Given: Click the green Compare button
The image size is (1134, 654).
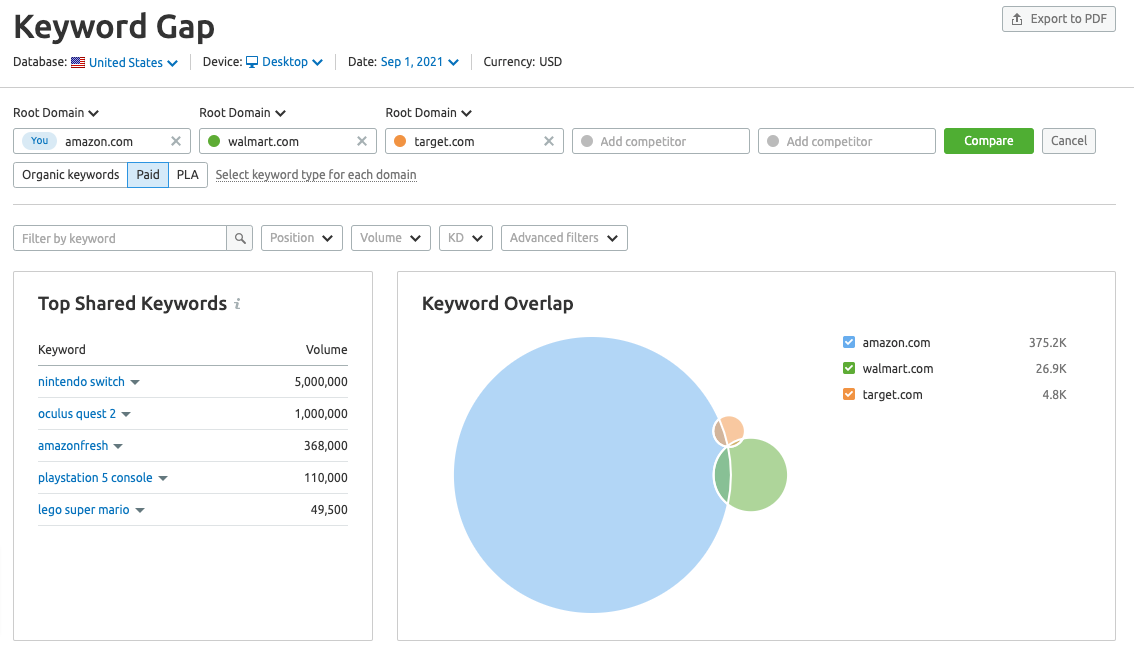Looking at the screenshot, I should click(989, 141).
